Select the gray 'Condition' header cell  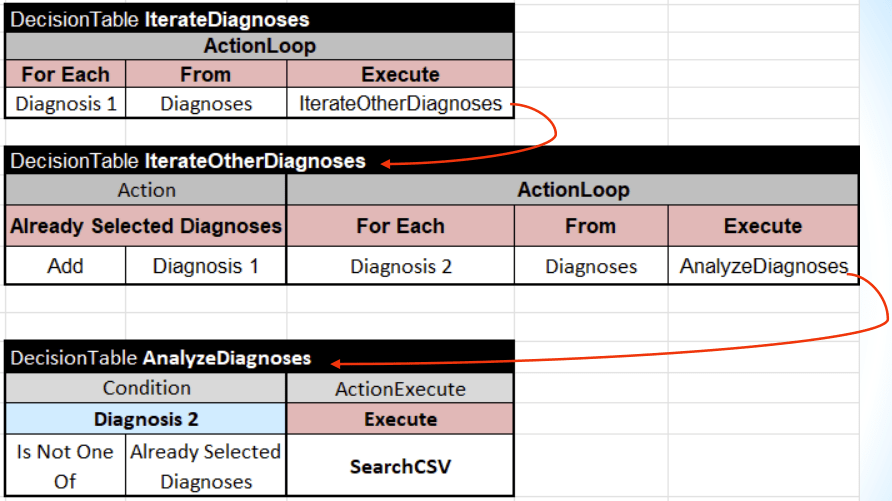146,387
